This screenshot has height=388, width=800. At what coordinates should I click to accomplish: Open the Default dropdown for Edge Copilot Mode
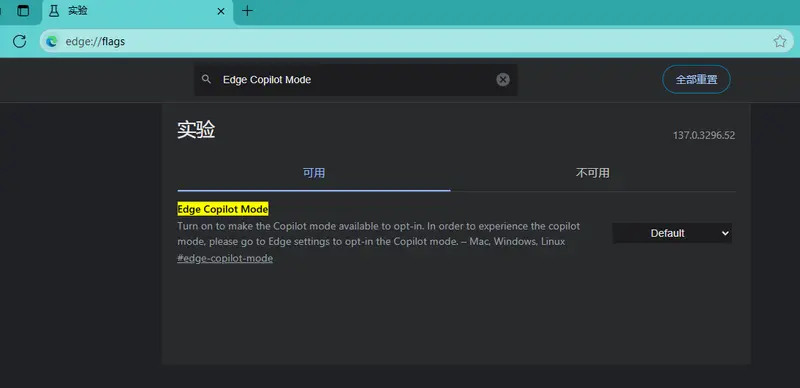point(672,233)
